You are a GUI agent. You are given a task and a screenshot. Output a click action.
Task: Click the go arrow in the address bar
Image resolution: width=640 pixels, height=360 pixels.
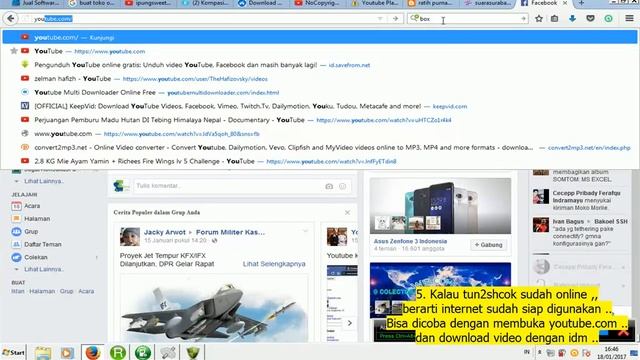coord(395,18)
